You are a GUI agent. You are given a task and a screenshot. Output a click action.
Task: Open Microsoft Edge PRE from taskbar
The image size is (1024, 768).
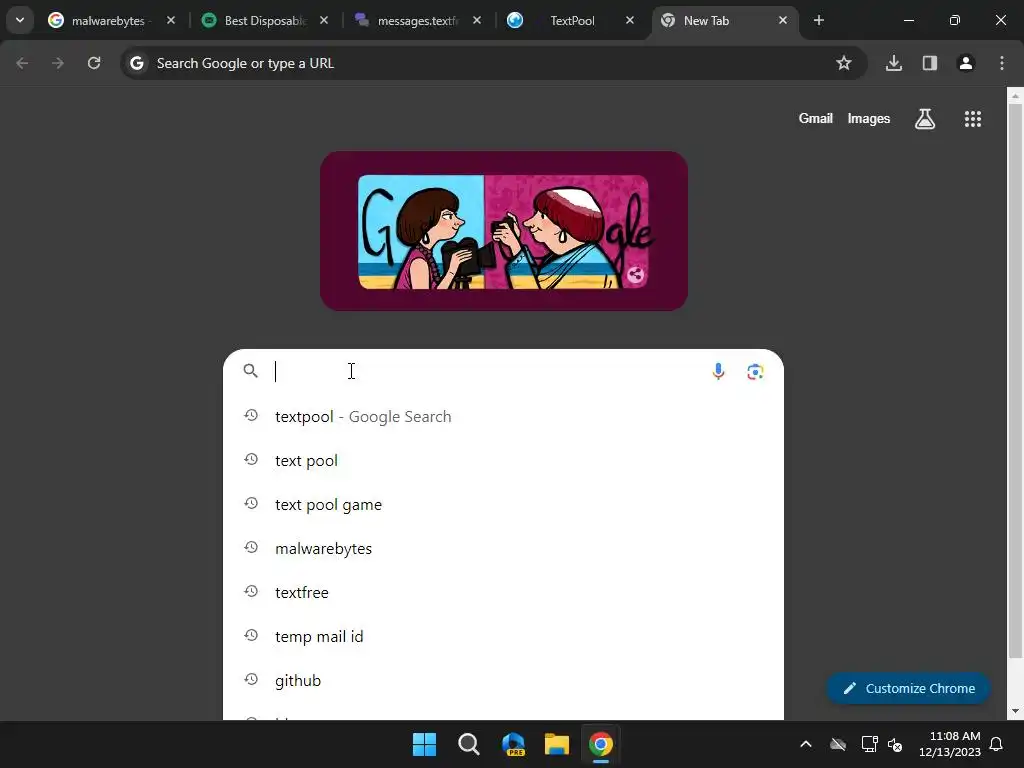[x=513, y=744]
